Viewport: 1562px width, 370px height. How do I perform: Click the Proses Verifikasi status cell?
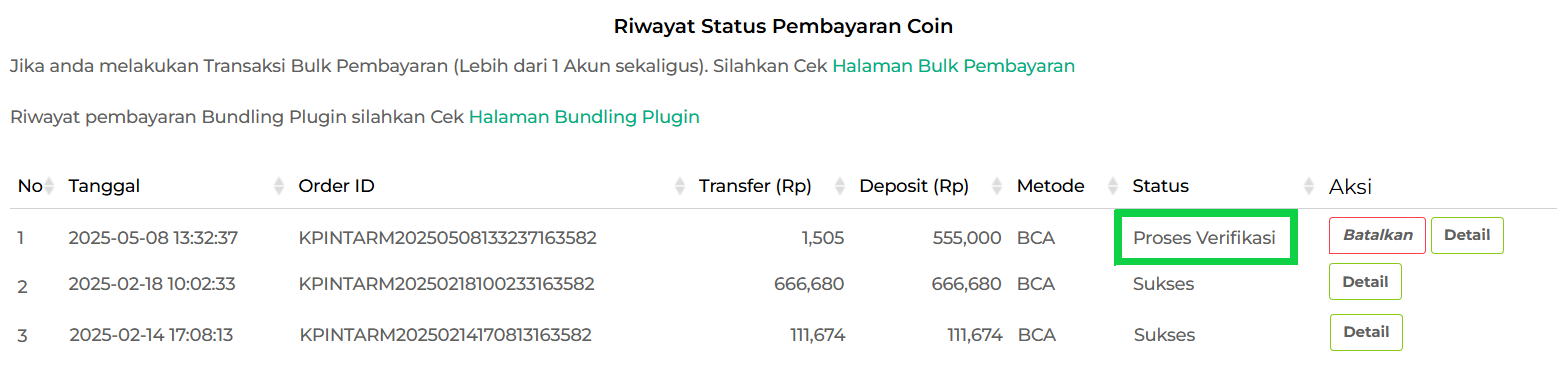(x=1205, y=238)
